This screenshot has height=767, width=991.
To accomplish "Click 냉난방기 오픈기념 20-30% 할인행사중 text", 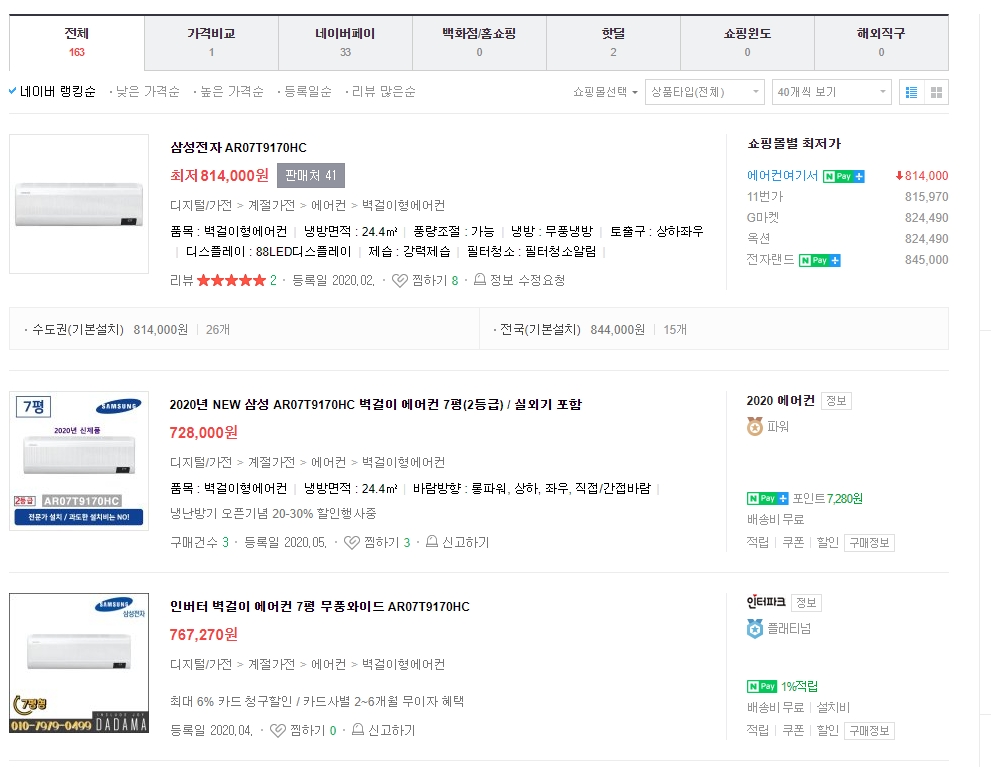I will [x=273, y=514].
